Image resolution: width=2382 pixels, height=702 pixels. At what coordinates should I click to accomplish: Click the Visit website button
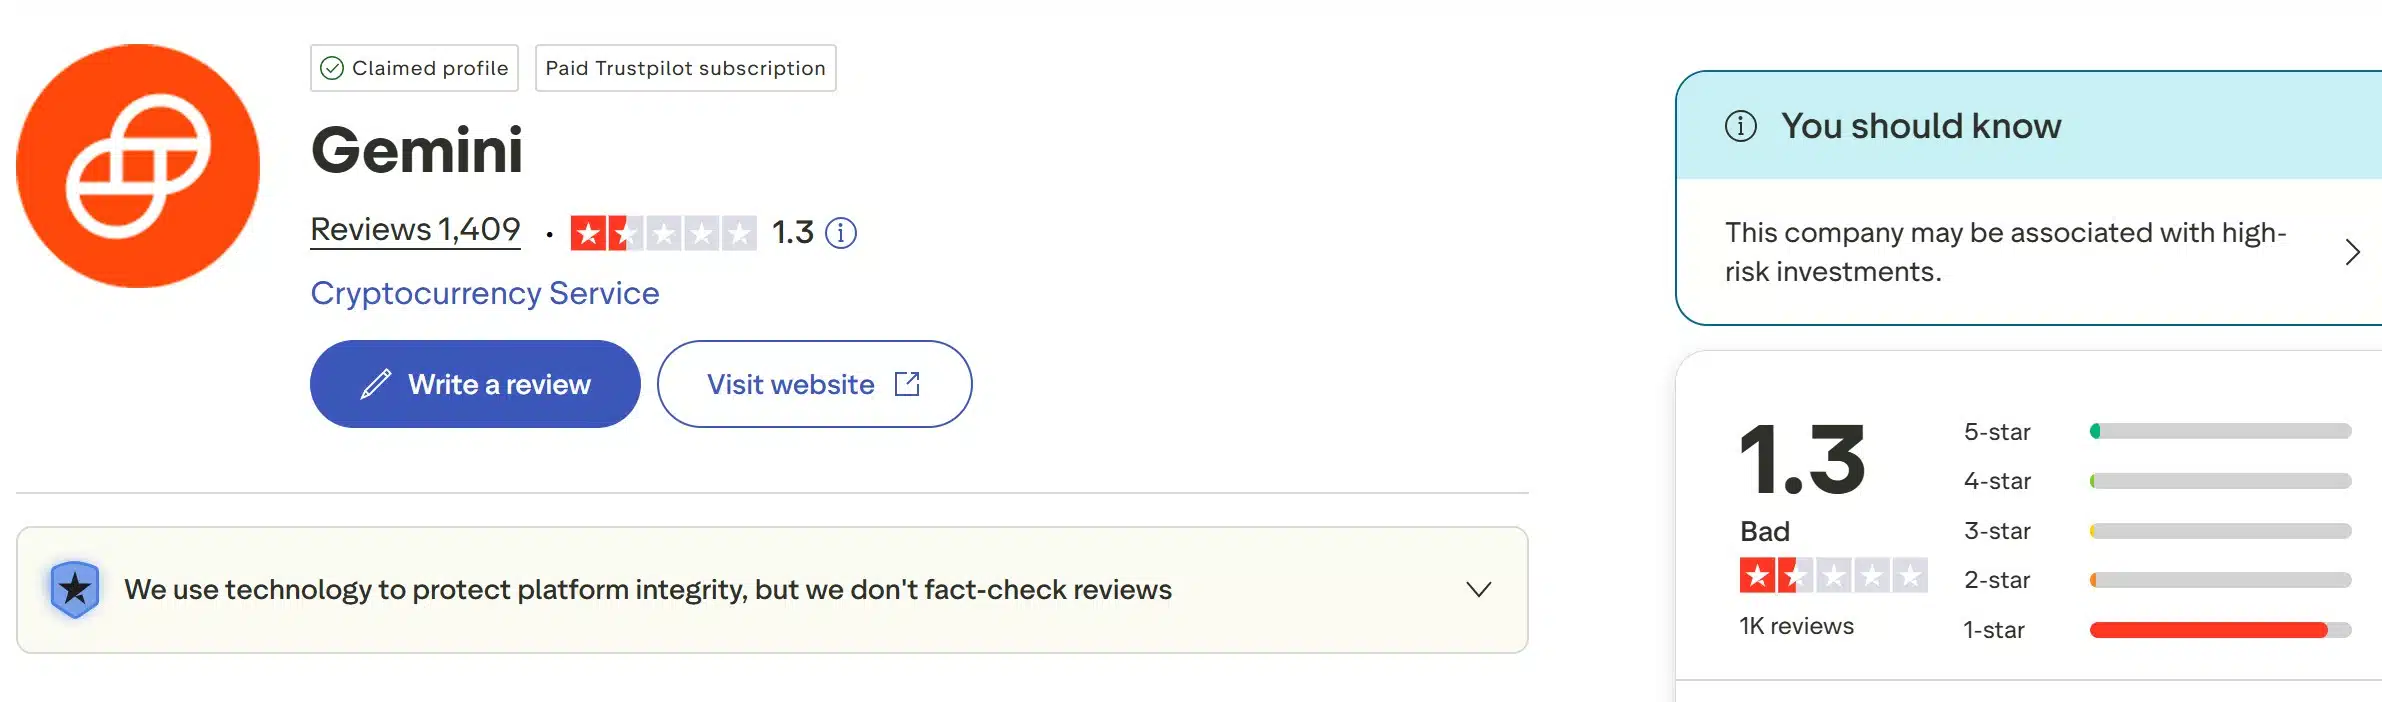(x=813, y=383)
